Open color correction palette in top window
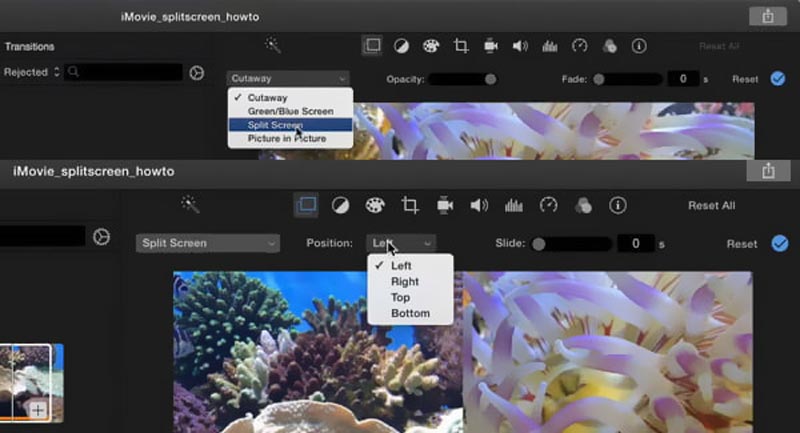The height and width of the screenshot is (433, 800). (x=431, y=46)
